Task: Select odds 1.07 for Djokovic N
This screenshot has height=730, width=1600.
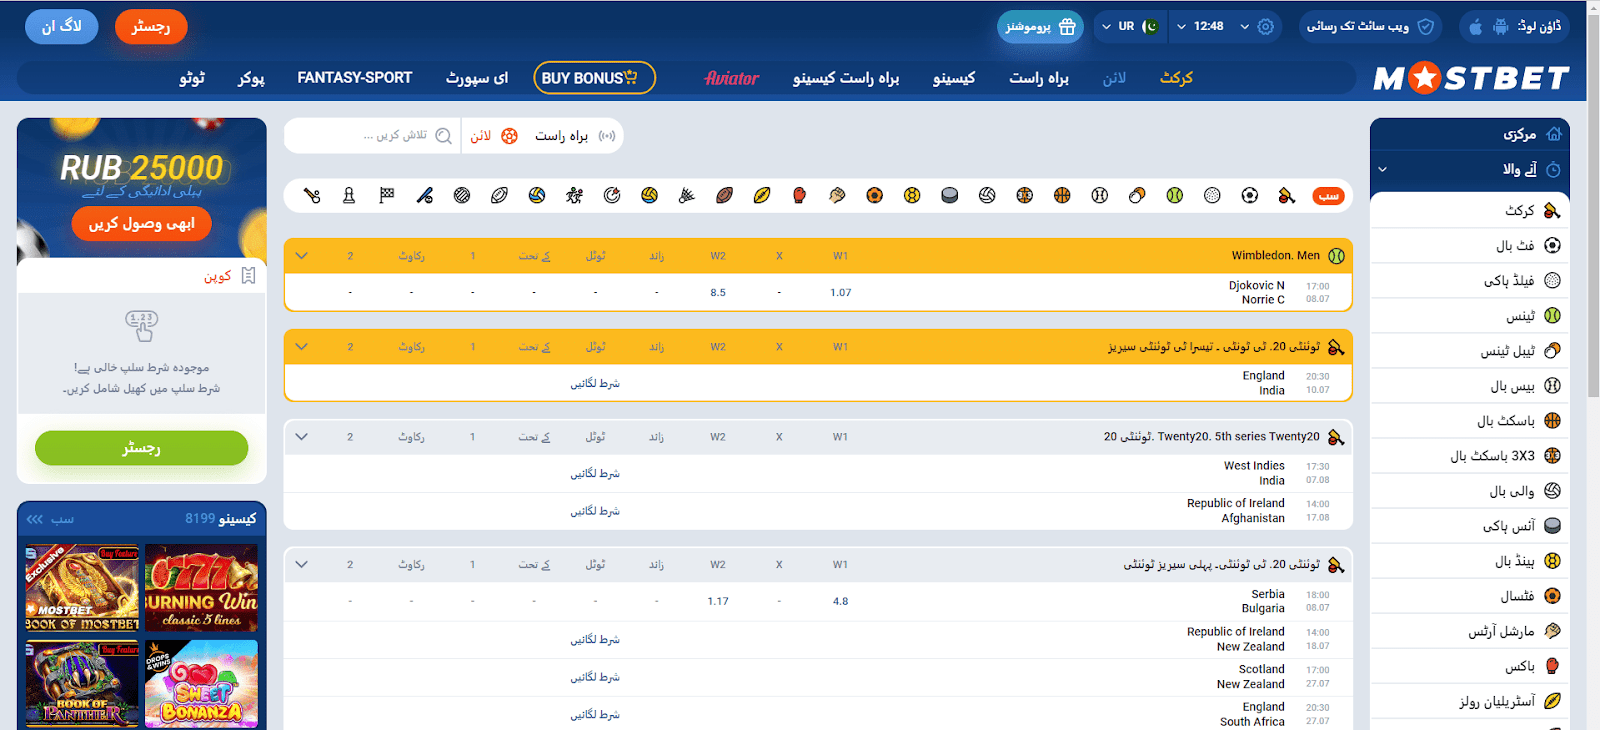Action: pos(841,293)
